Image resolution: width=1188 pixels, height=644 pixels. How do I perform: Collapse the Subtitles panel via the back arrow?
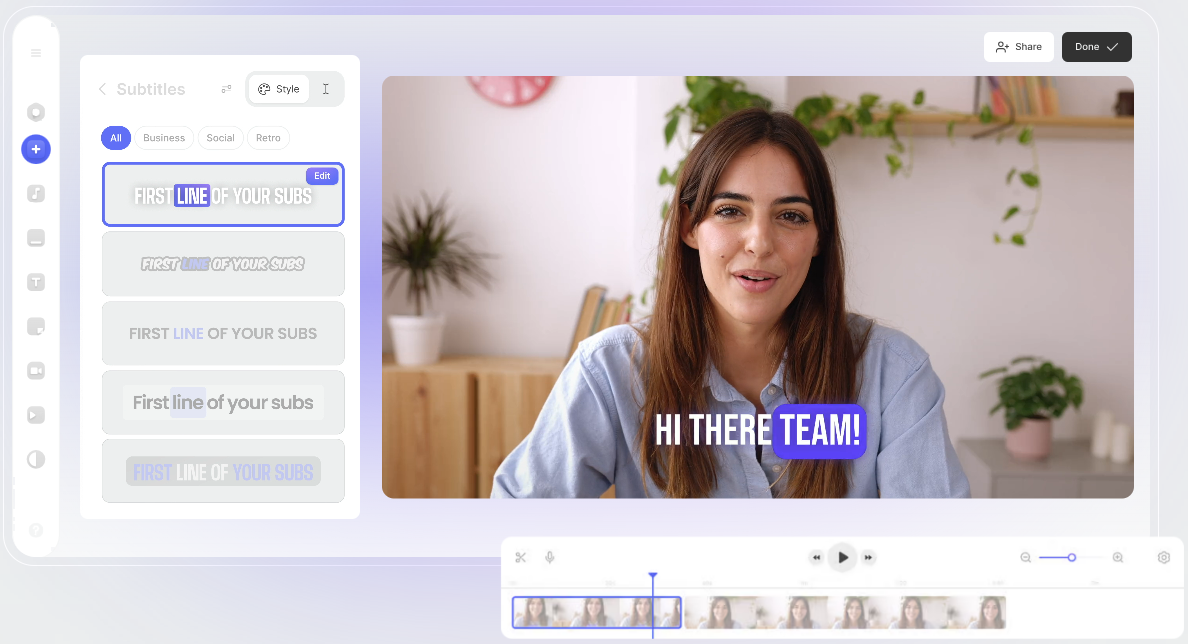102,89
